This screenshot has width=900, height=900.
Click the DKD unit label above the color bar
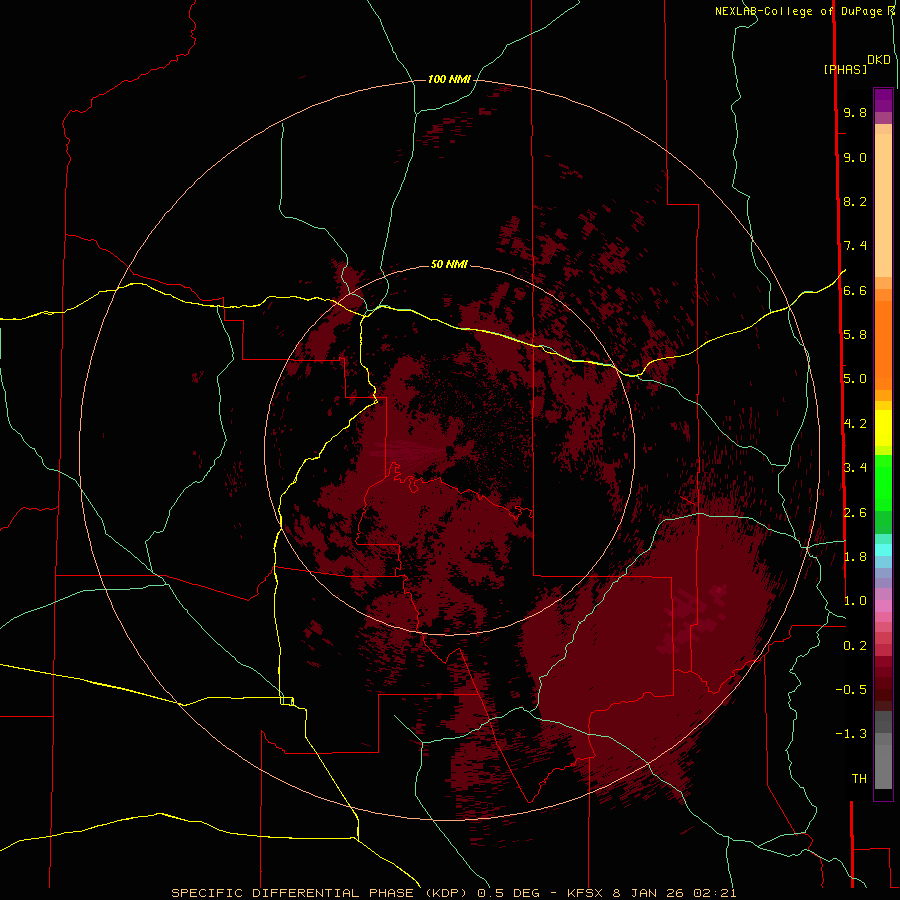point(879,60)
